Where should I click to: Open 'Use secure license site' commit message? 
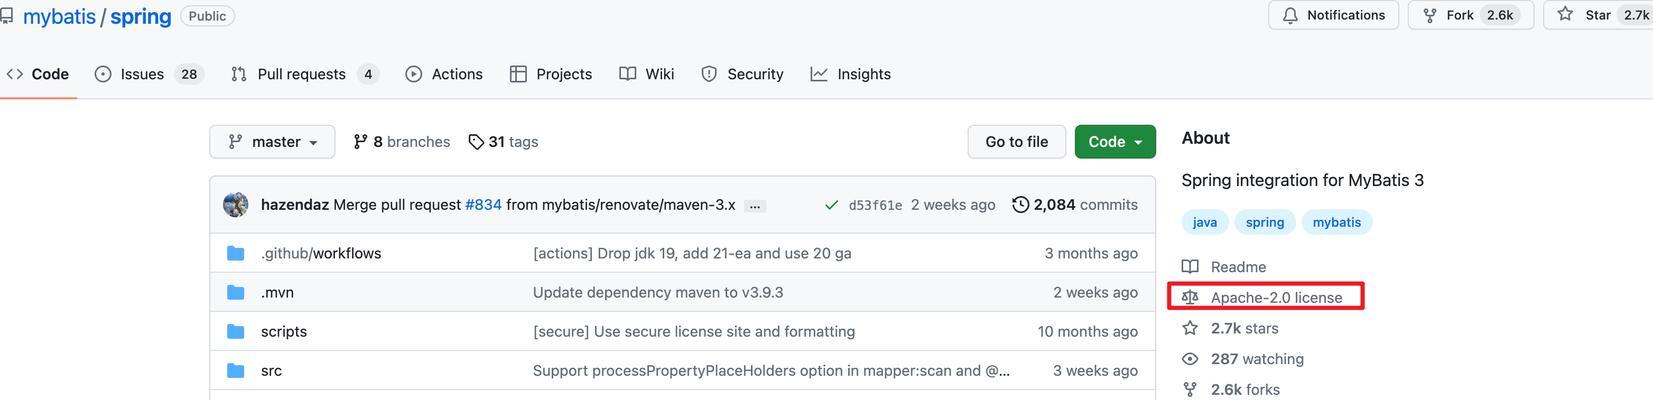694,331
